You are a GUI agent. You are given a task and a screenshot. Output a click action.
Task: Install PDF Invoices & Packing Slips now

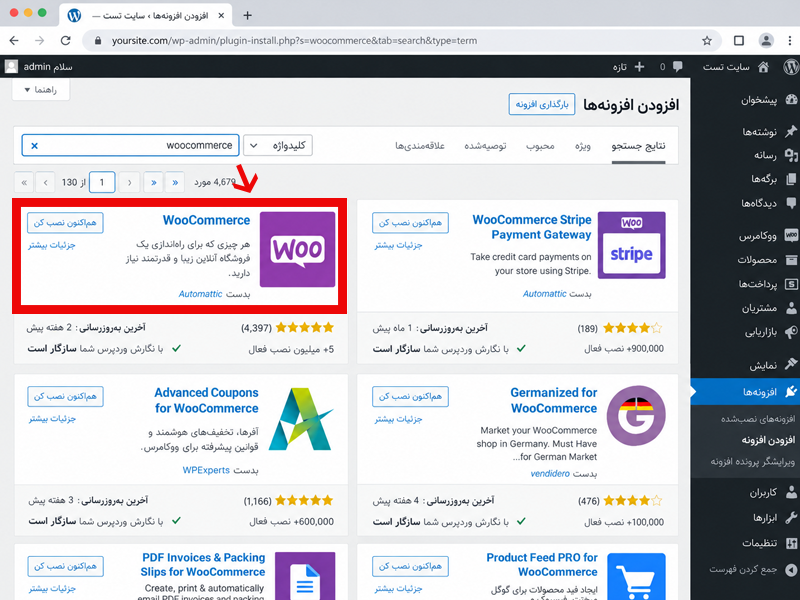point(65,566)
